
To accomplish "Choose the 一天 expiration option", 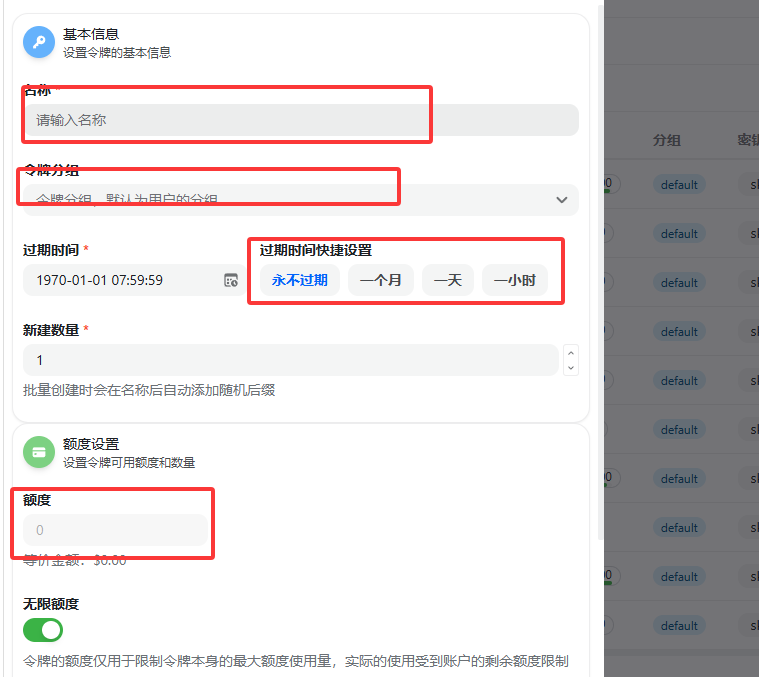I will [447, 280].
